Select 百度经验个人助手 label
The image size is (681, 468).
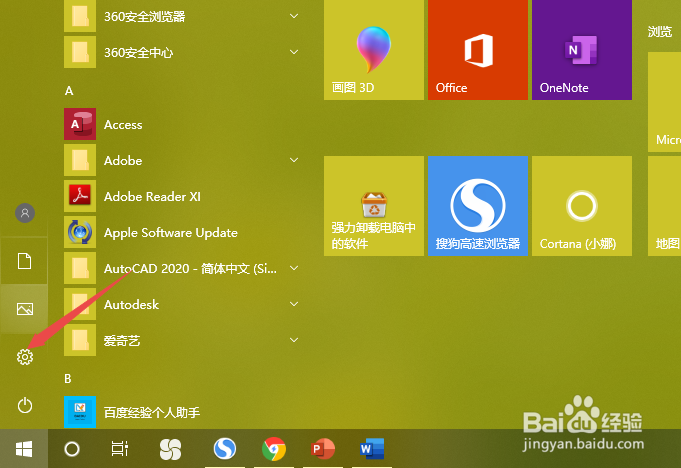pos(152,412)
